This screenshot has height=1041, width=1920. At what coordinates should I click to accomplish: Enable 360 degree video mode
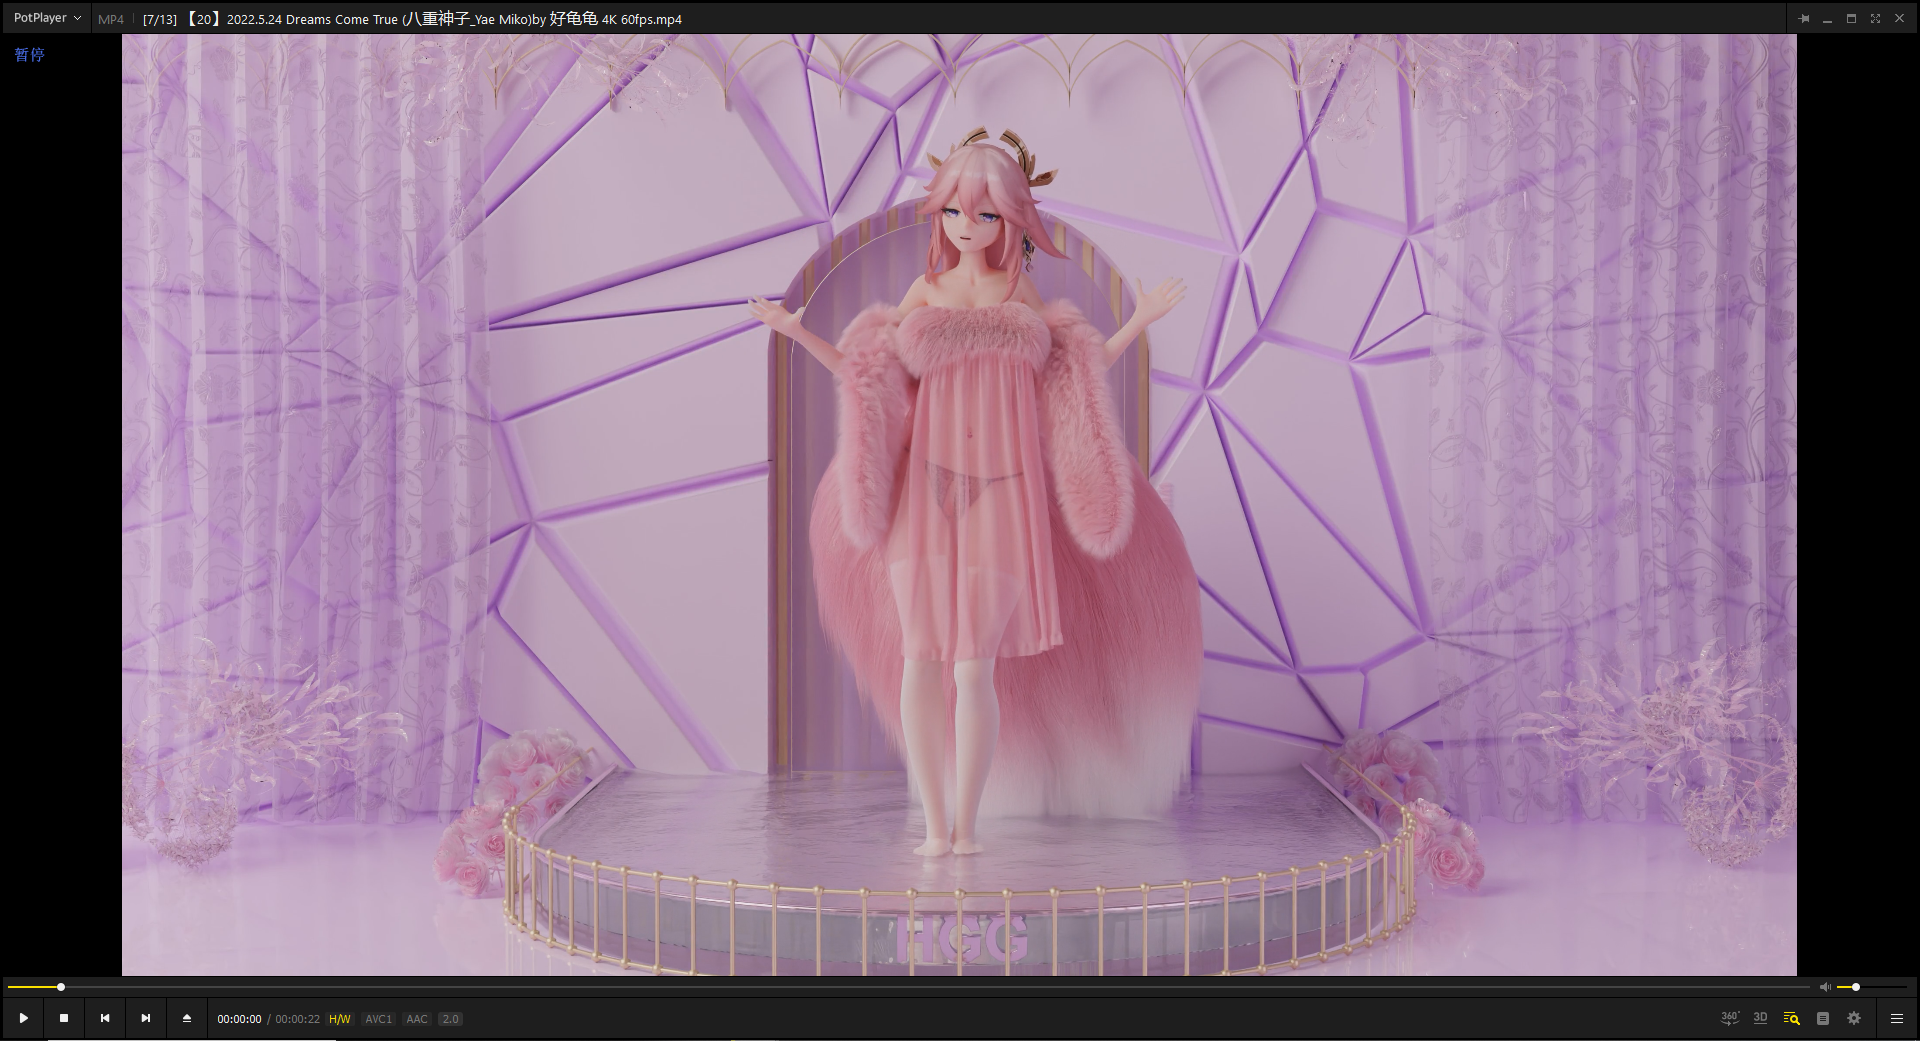(1729, 1018)
